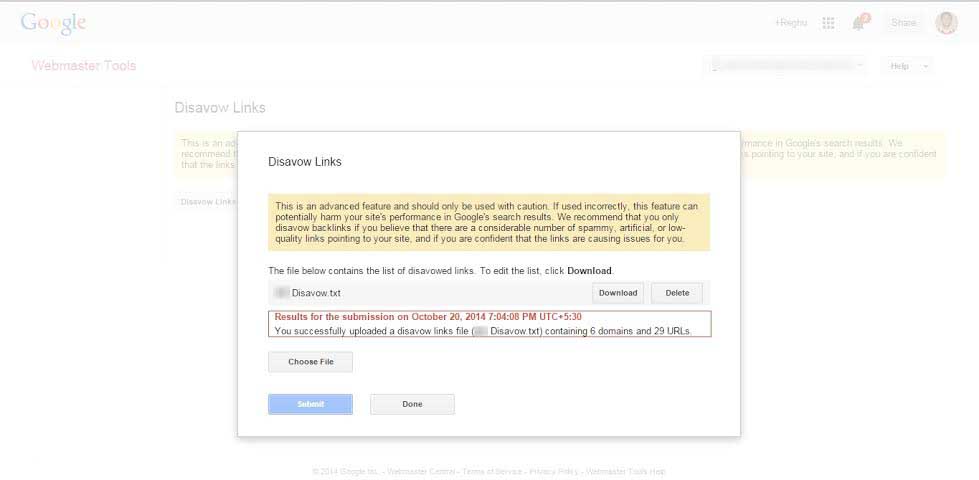
Task: Click the Choose File button
Action: 310,362
